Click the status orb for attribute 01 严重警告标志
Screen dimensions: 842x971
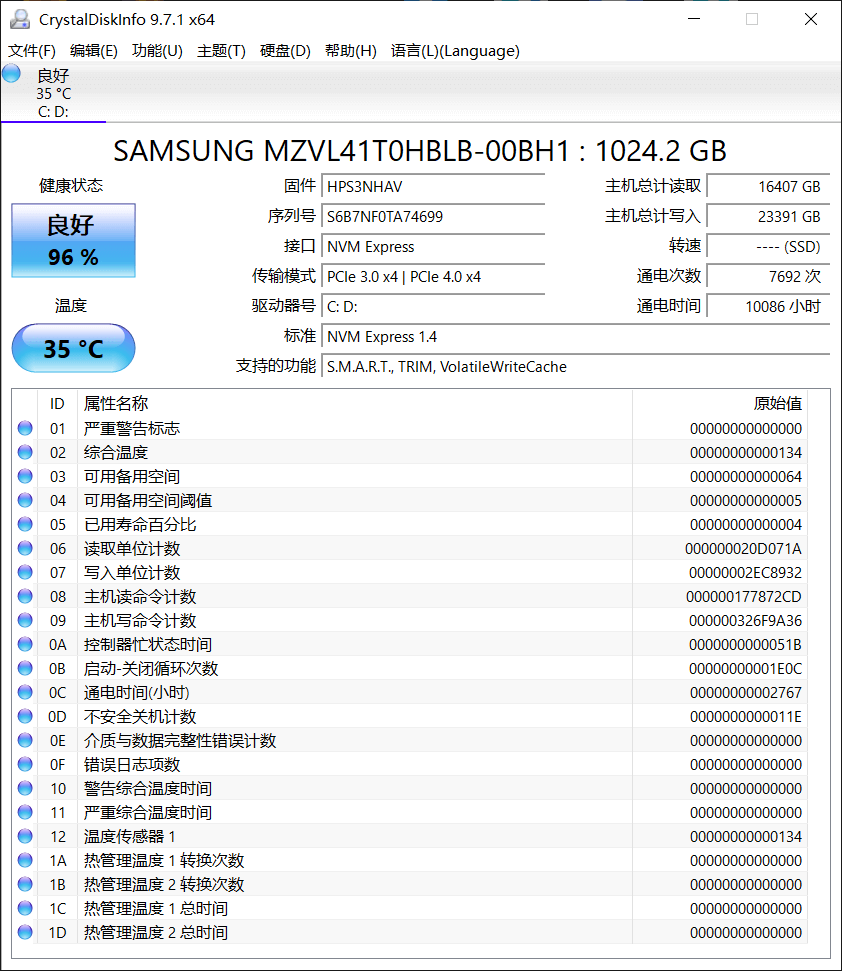[x=25, y=428]
